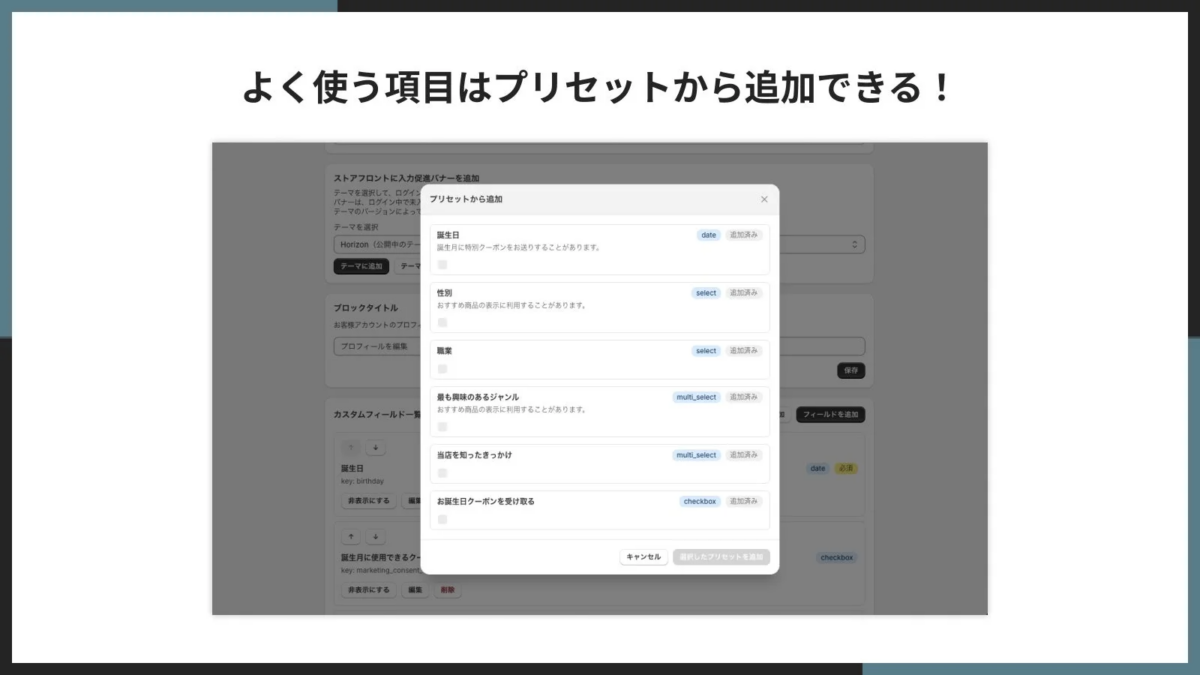Click the key: birthday text
This screenshot has width=1200, height=675.
362,481
